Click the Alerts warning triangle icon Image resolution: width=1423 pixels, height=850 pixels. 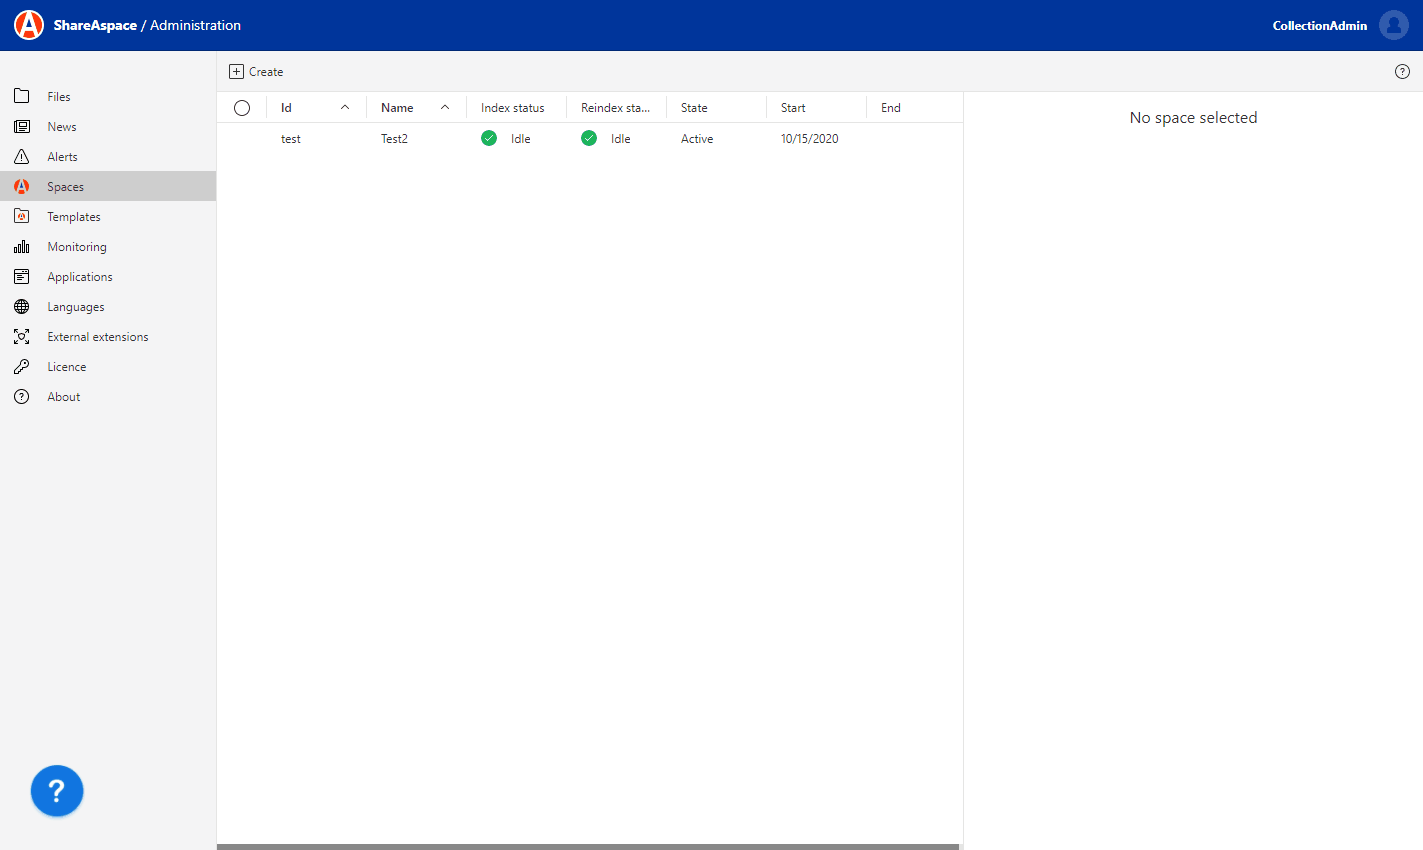point(21,157)
